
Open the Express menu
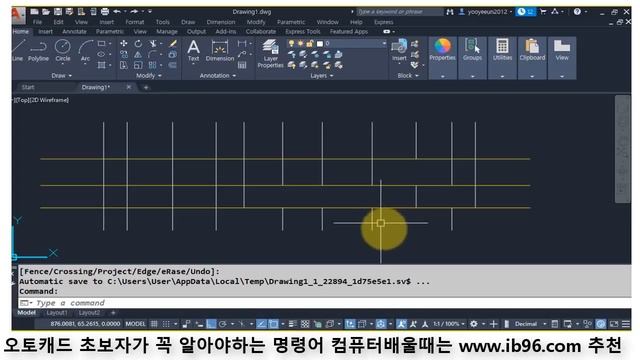pos(384,22)
